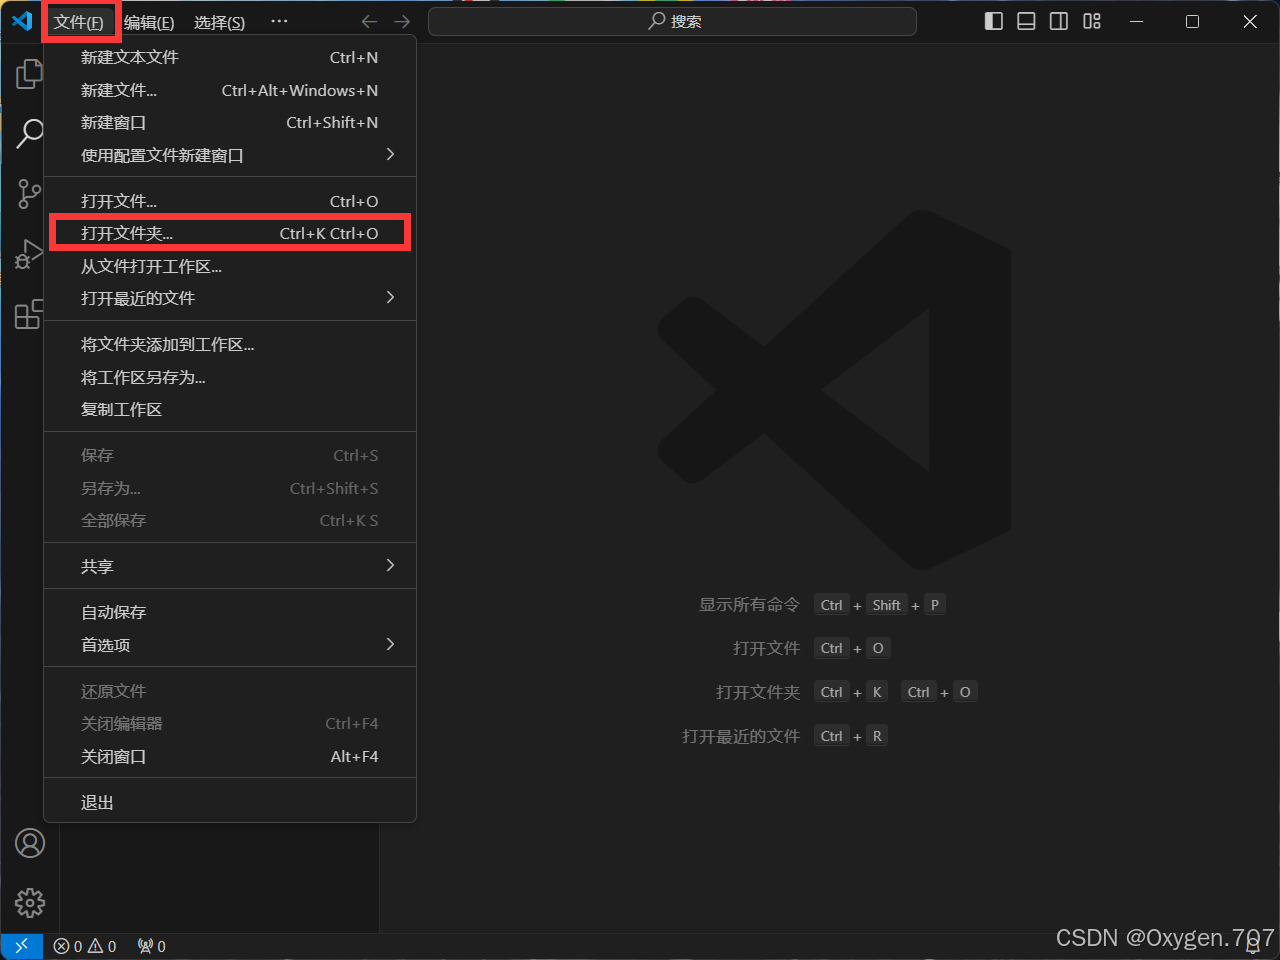Click the R key hint badge

coord(877,737)
